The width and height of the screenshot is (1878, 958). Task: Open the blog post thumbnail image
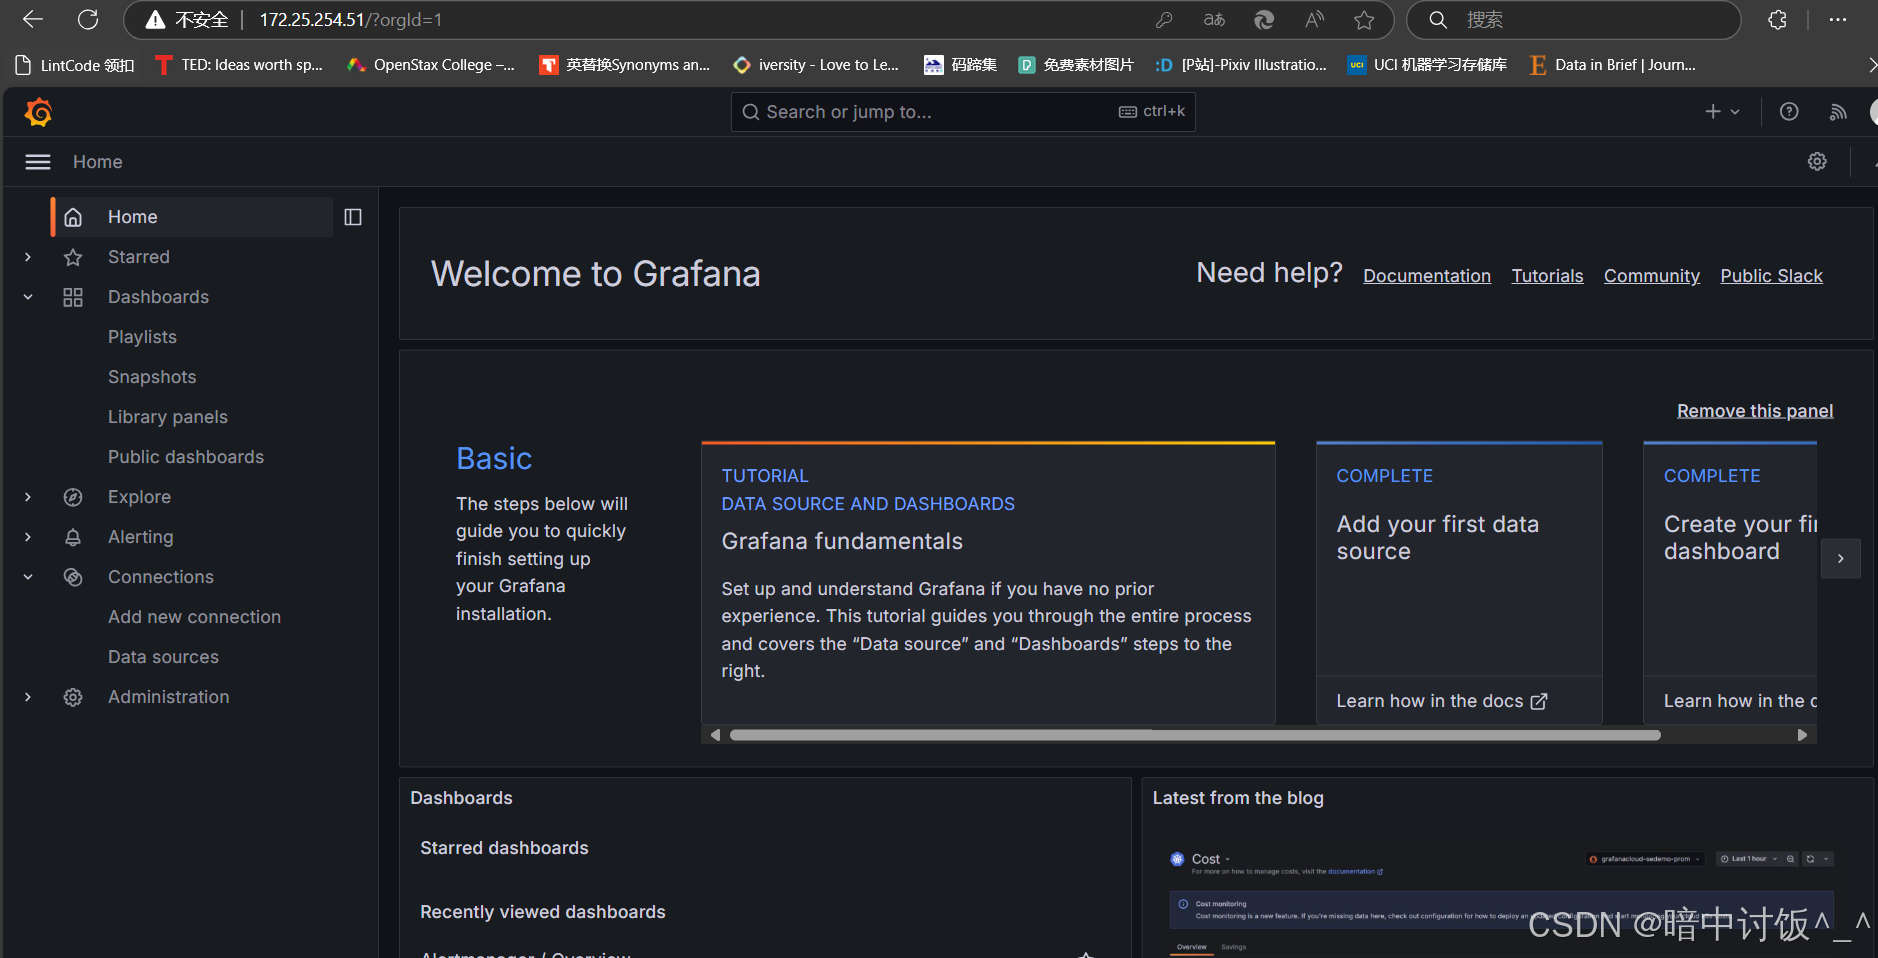point(1502,900)
